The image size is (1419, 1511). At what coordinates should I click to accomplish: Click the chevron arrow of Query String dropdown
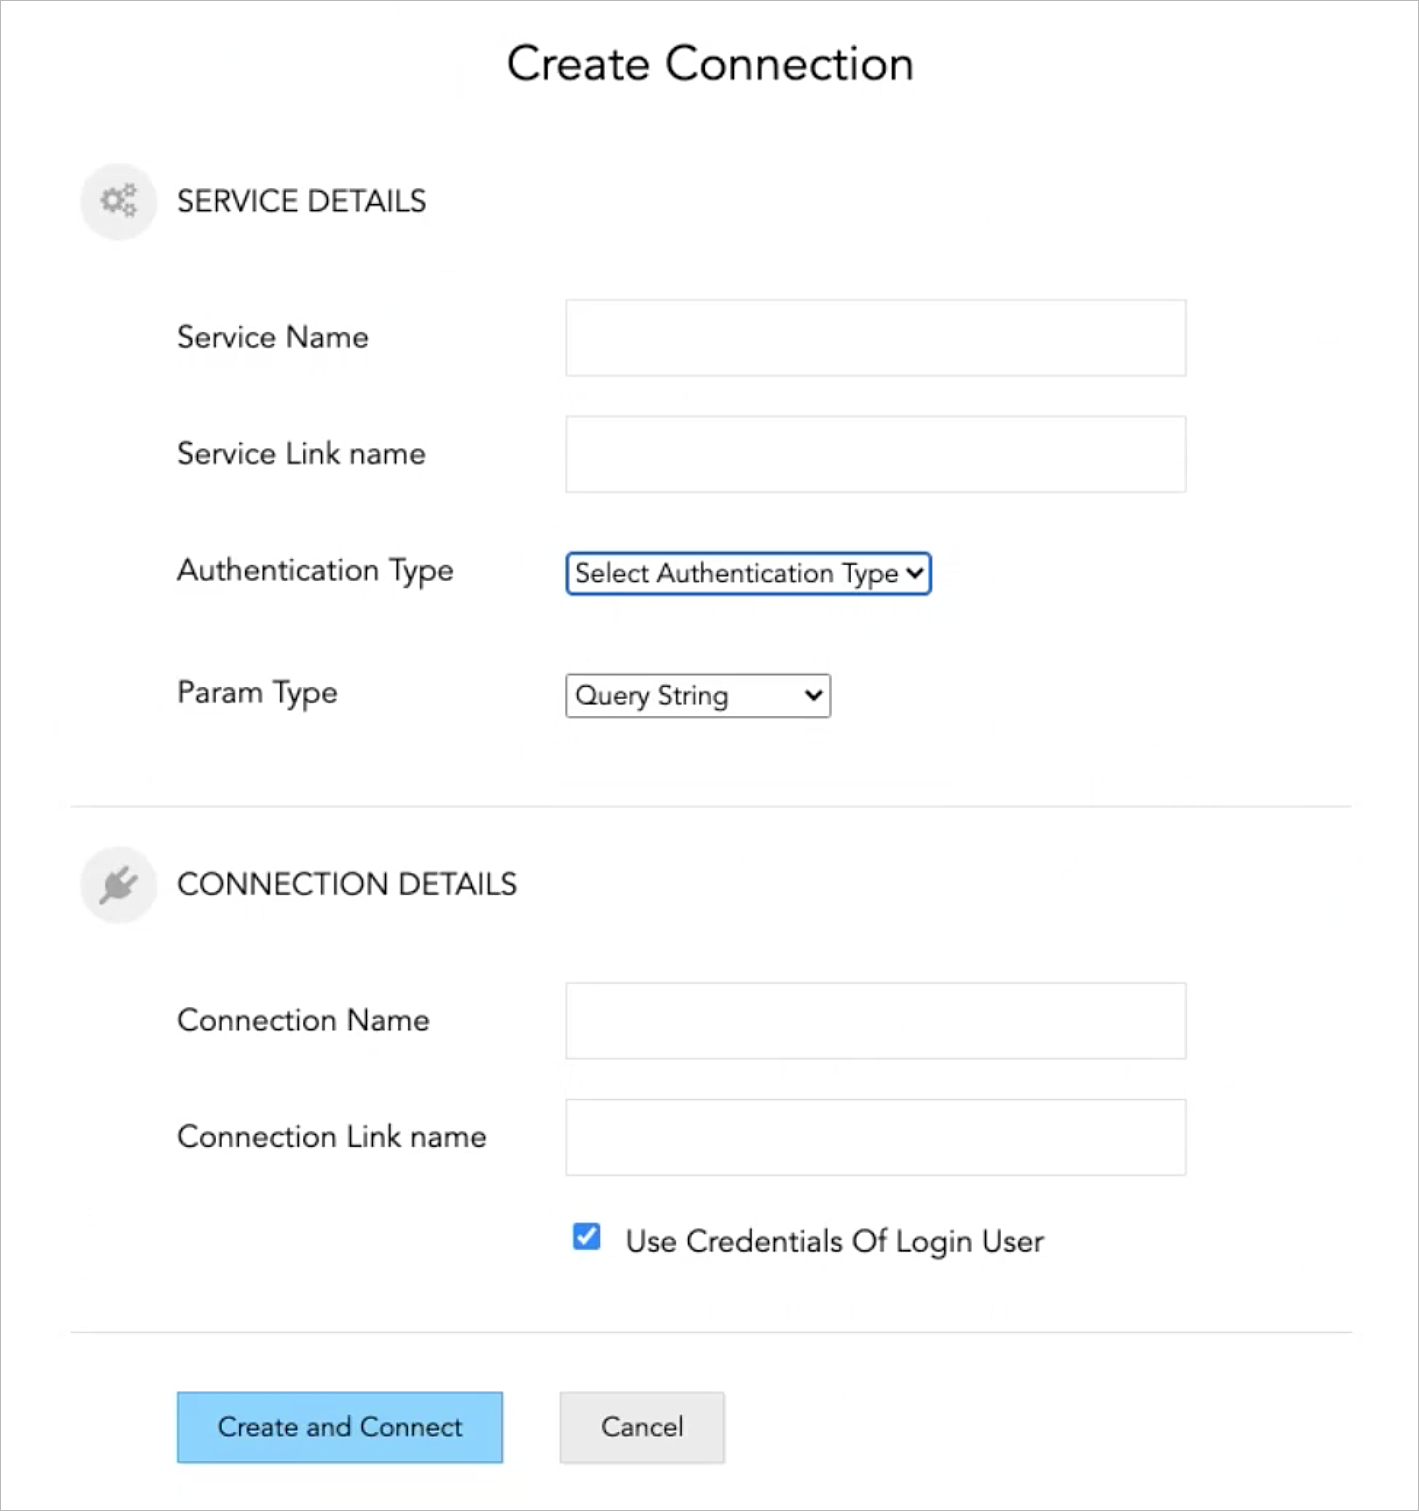[814, 695]
